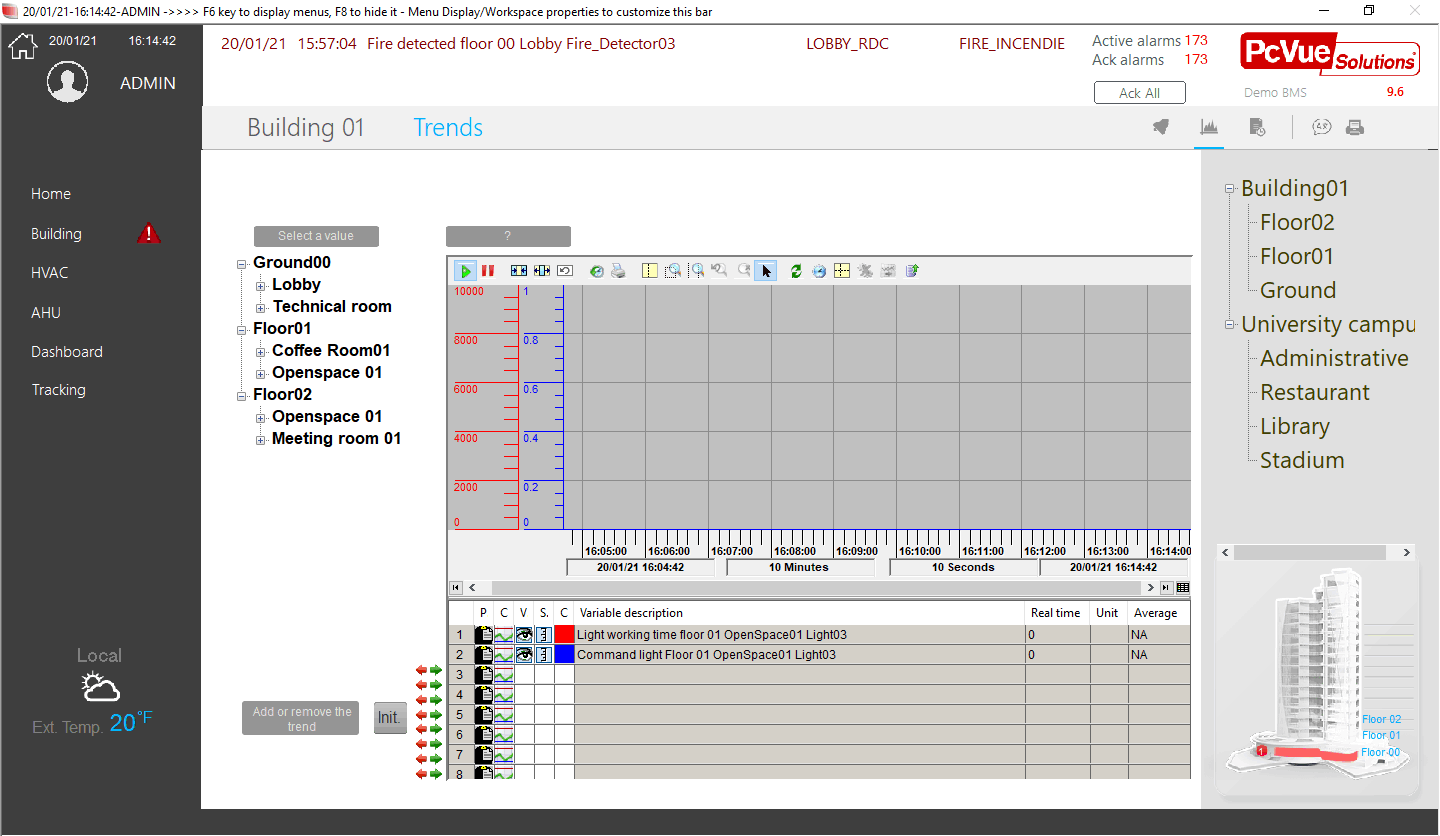Toggle eye visibility for Light working time row

[524, 635]
